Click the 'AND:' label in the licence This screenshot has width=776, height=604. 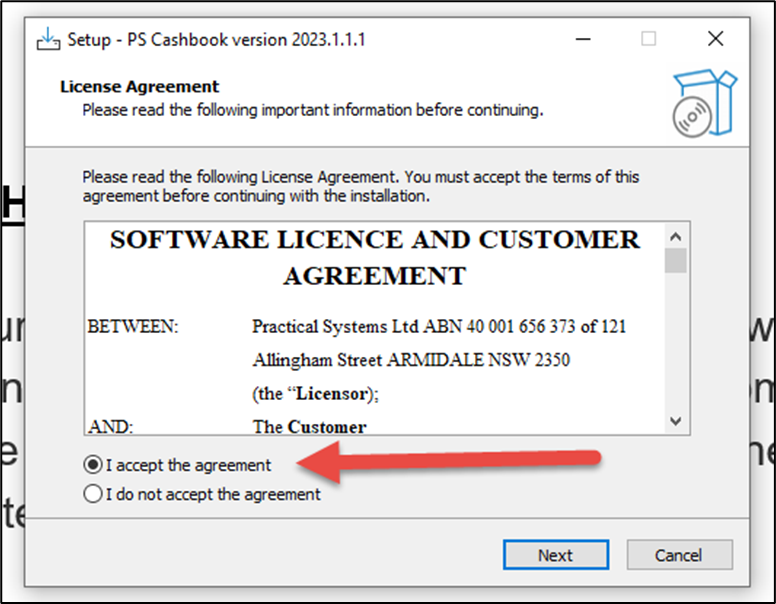coord(111,427)
